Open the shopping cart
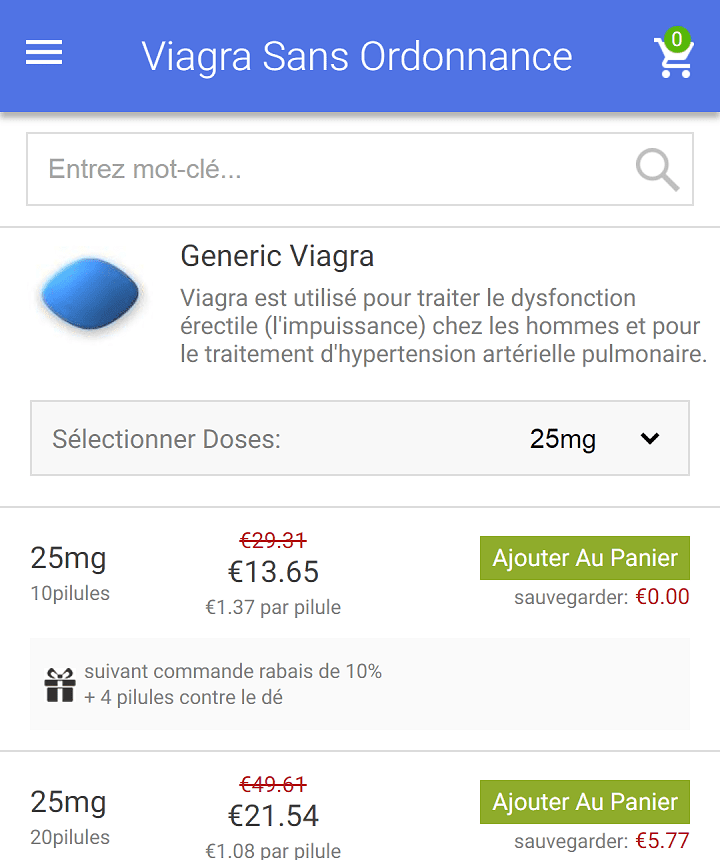Image resolution: width=720 pixels, height=860 pixels. 673,57
